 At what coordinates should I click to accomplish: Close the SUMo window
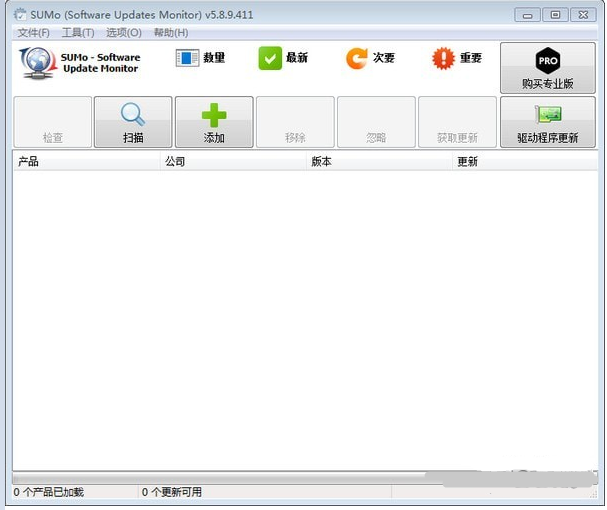[x=583, y=15]
